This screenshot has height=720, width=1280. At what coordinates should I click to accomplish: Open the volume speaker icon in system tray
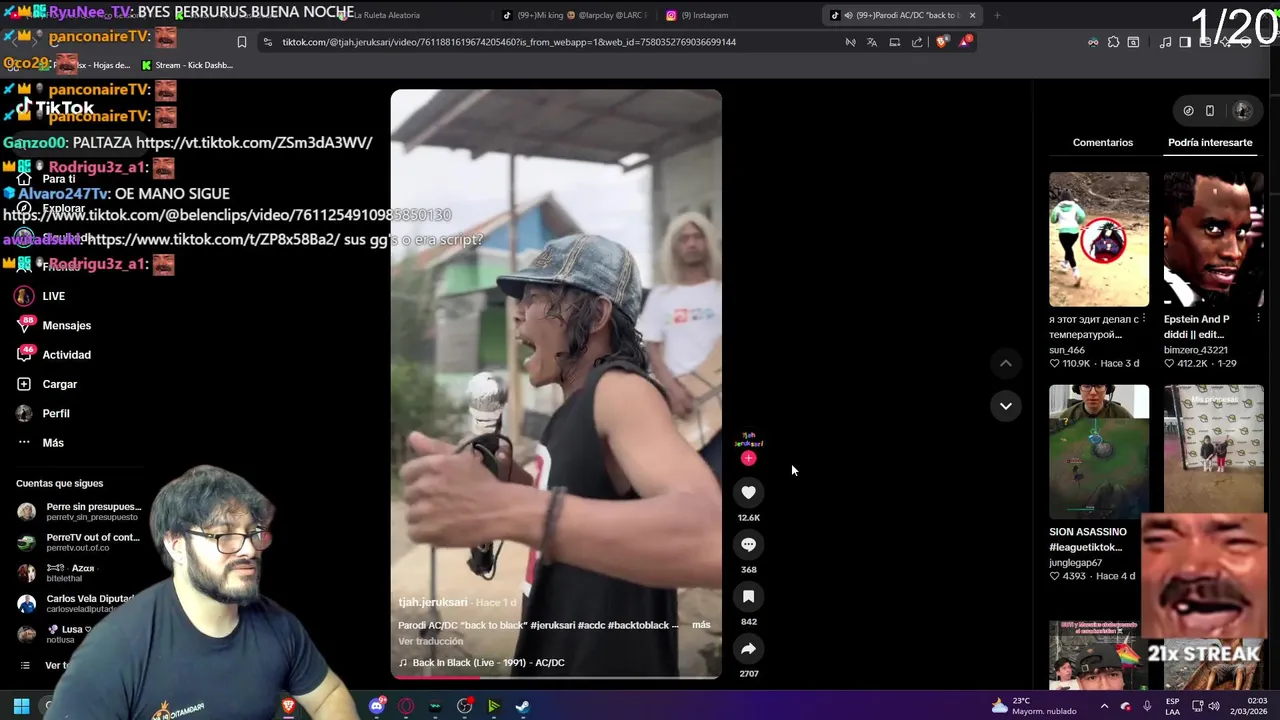point(1214,706)
